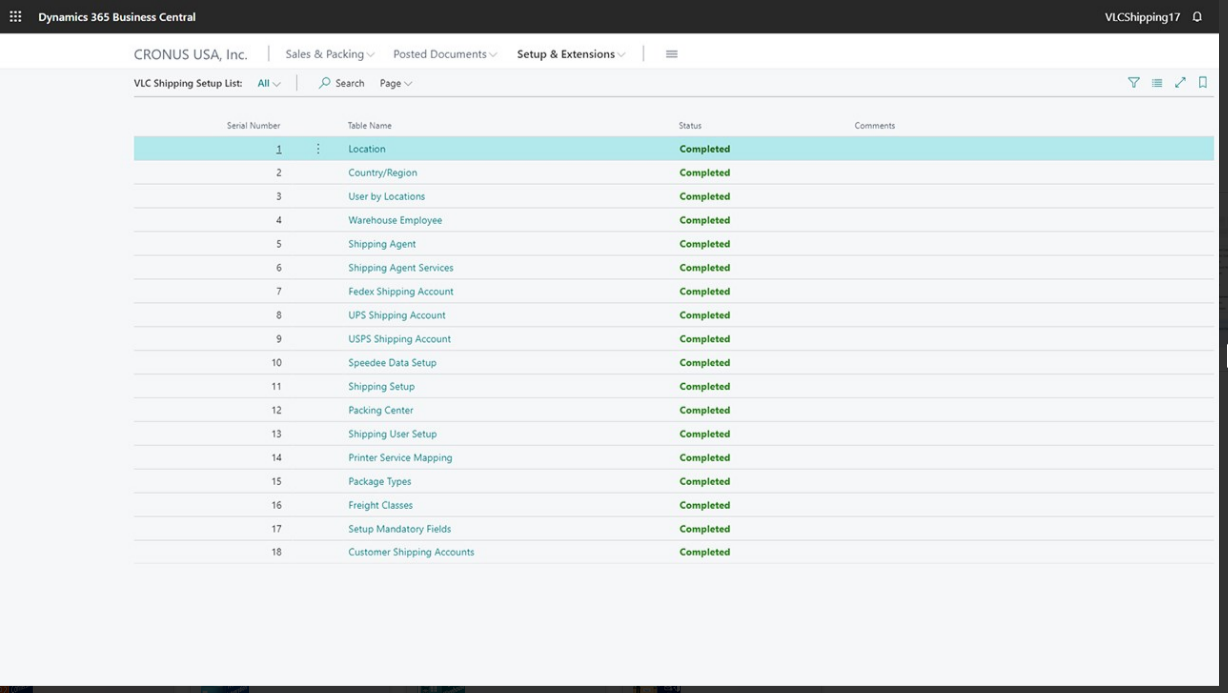Click the VLCShipping17 user account
Viewport: 1228px width, 693px height.
click(1142, 17)
